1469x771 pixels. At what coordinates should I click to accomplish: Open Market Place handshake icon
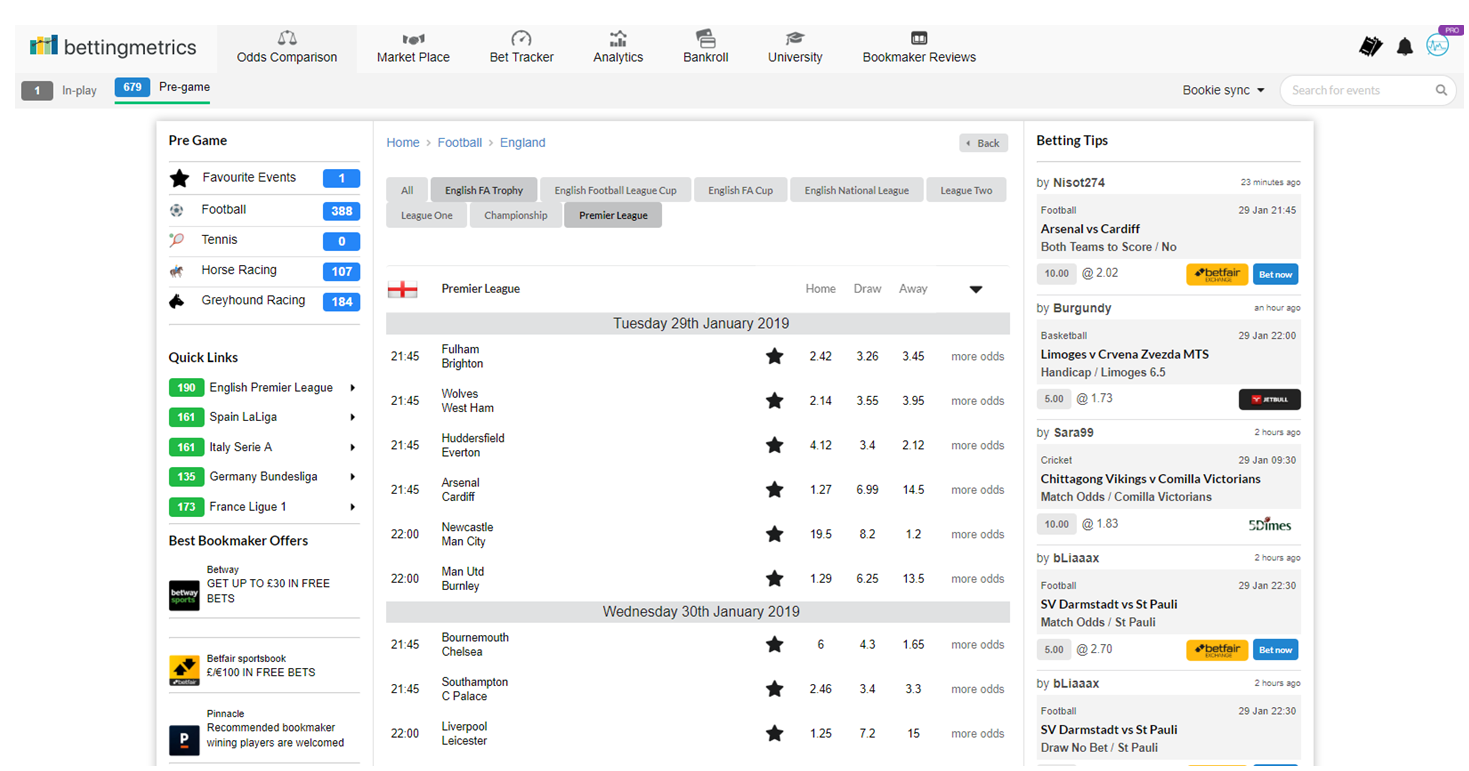tap(413, 39)
